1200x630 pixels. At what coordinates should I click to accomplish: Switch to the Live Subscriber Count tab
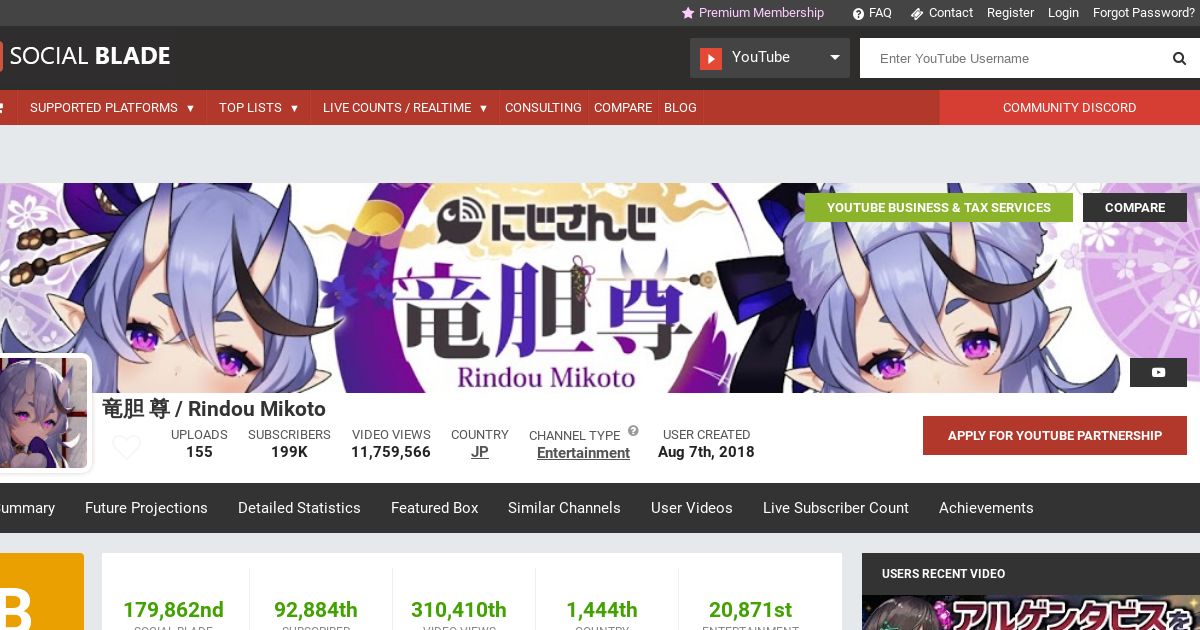tap(836, 508)
